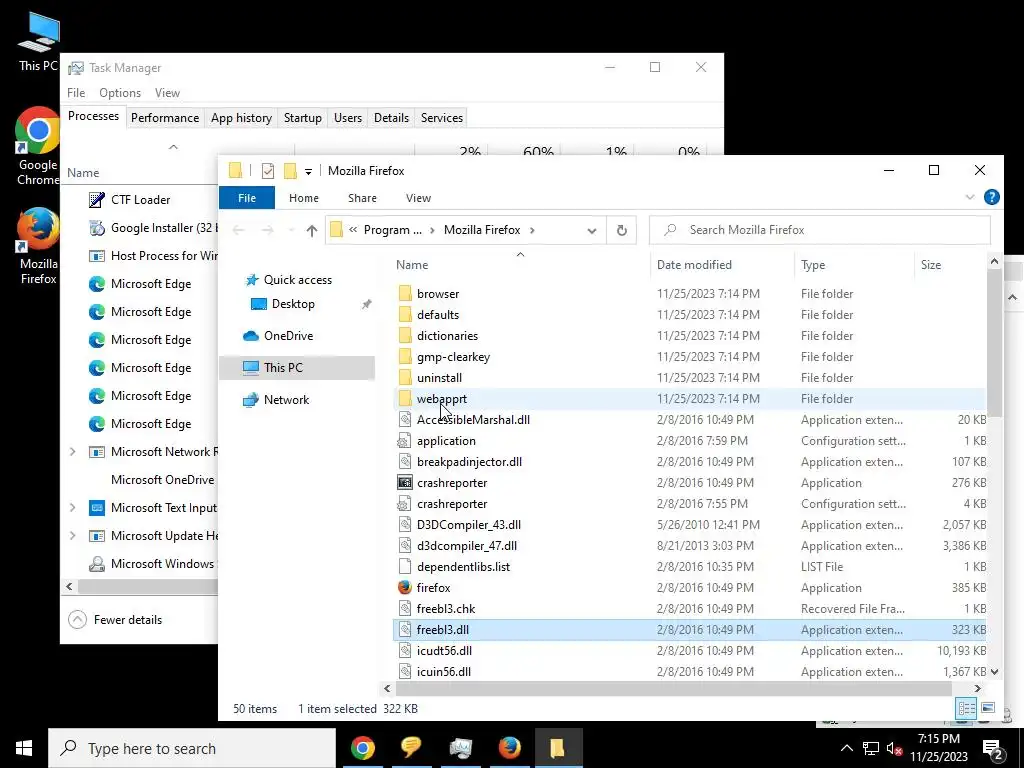1024x768 pixels.
Task: Open the Explorer File ribbon tab
Action: pos(247,198)
